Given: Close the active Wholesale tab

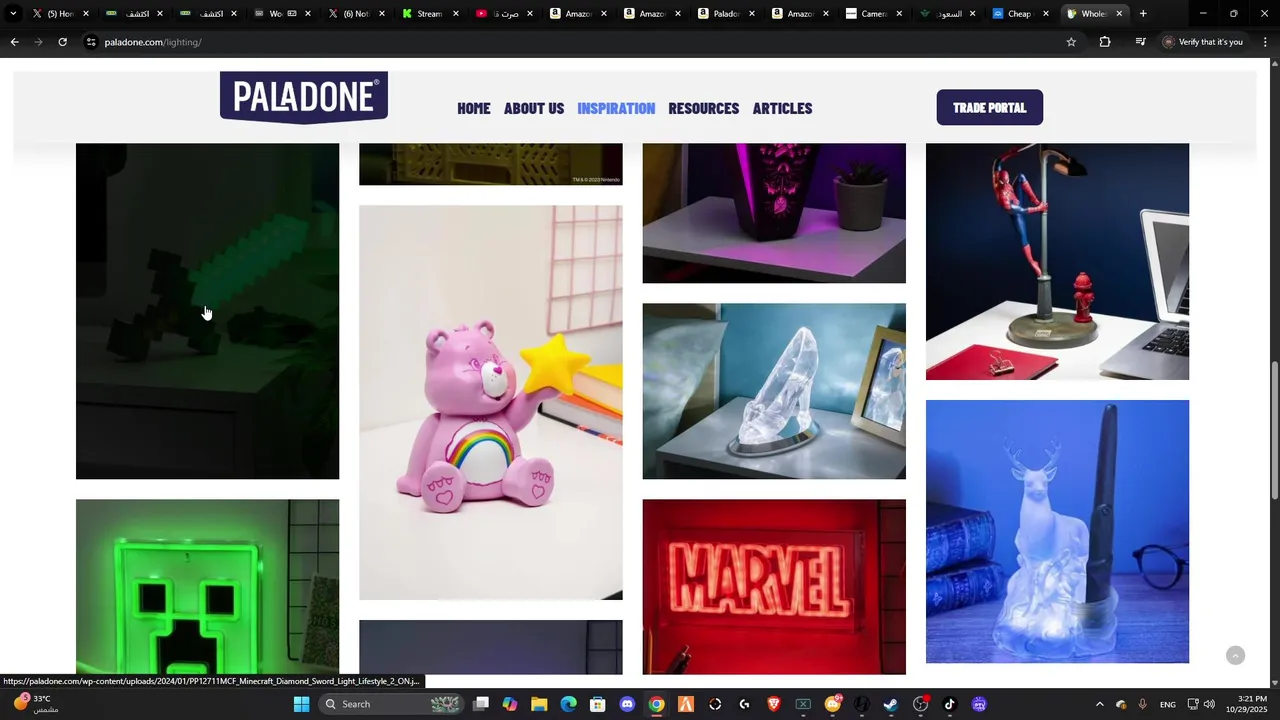Looking at the screenshot, I should [1119, 14].
